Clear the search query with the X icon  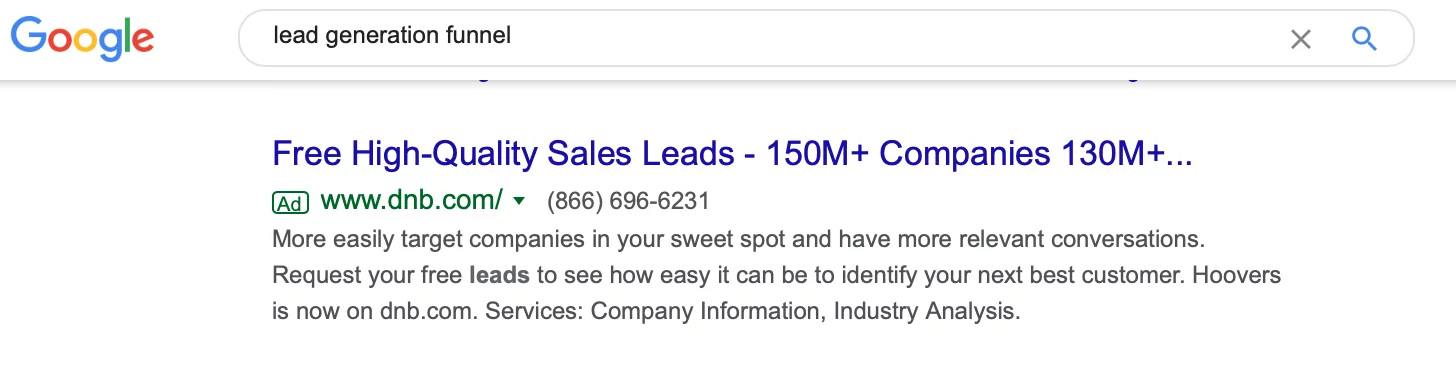click(1300, 39)
